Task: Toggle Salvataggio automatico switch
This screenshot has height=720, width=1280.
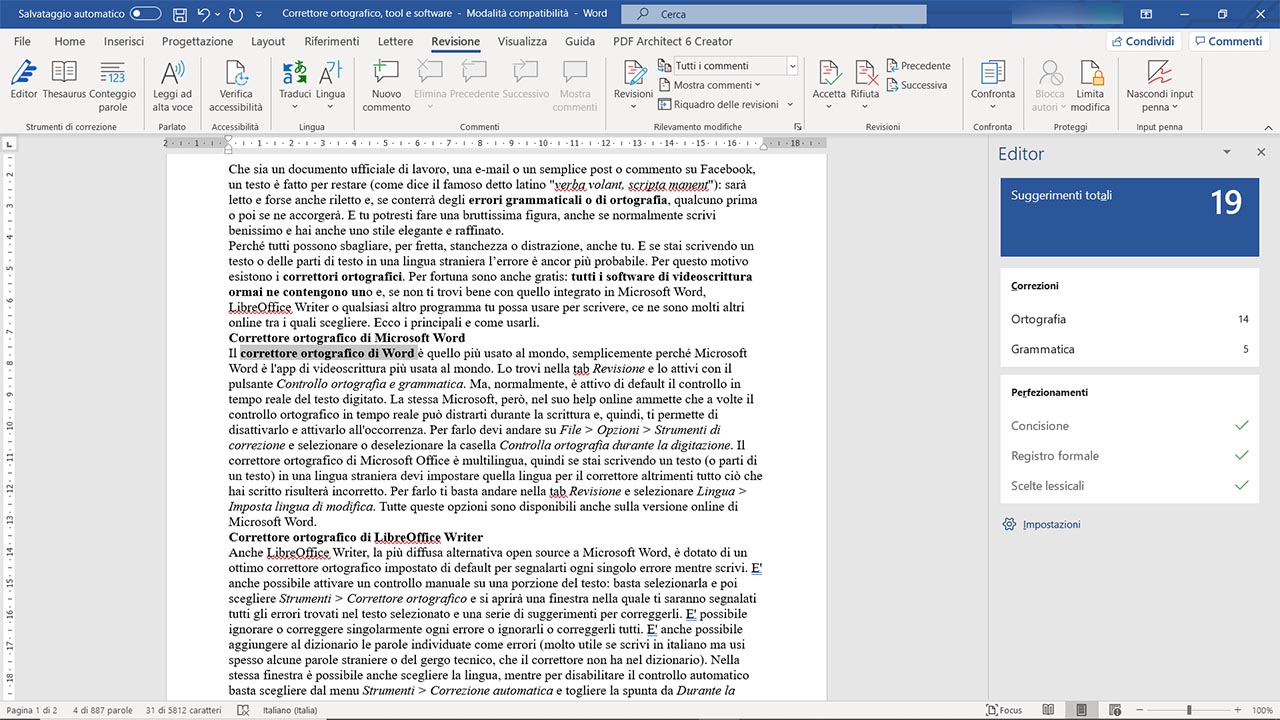Action: [x=146, y=14]
